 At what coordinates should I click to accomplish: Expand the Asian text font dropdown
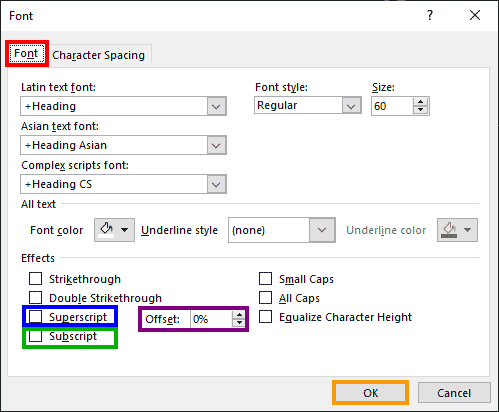pyautogui.click(x=216, y=145)
